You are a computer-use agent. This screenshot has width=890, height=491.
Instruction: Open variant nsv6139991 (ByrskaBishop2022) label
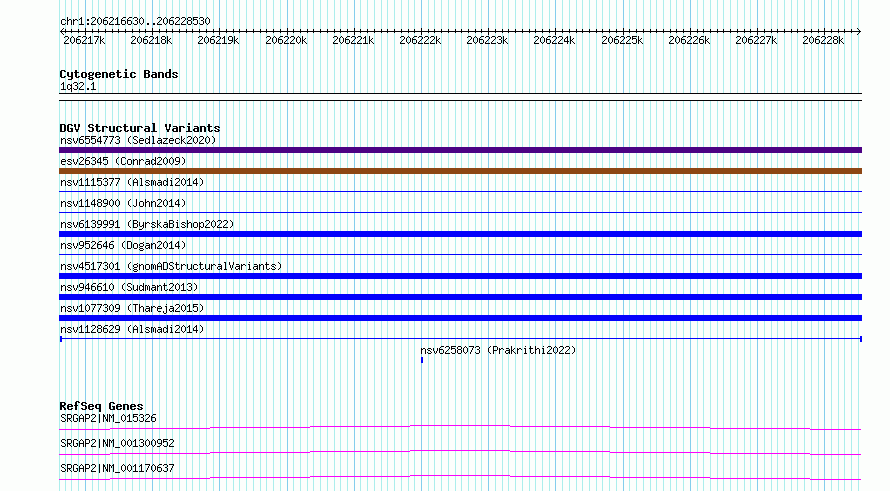click(147, 224)
